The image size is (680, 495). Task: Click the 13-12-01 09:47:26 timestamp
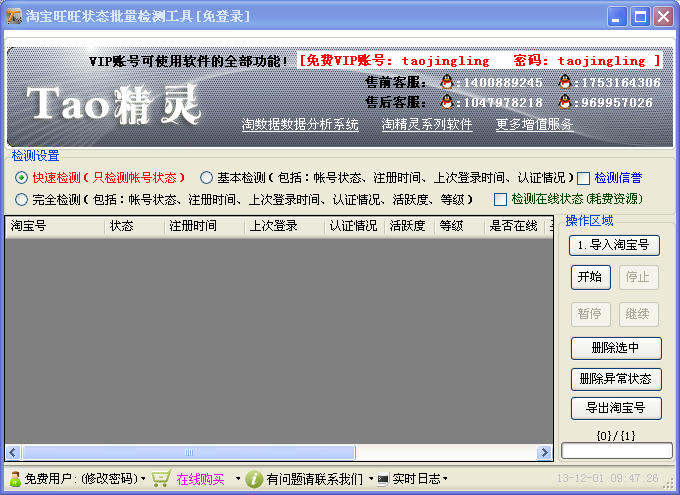click(x=608, y=478)
